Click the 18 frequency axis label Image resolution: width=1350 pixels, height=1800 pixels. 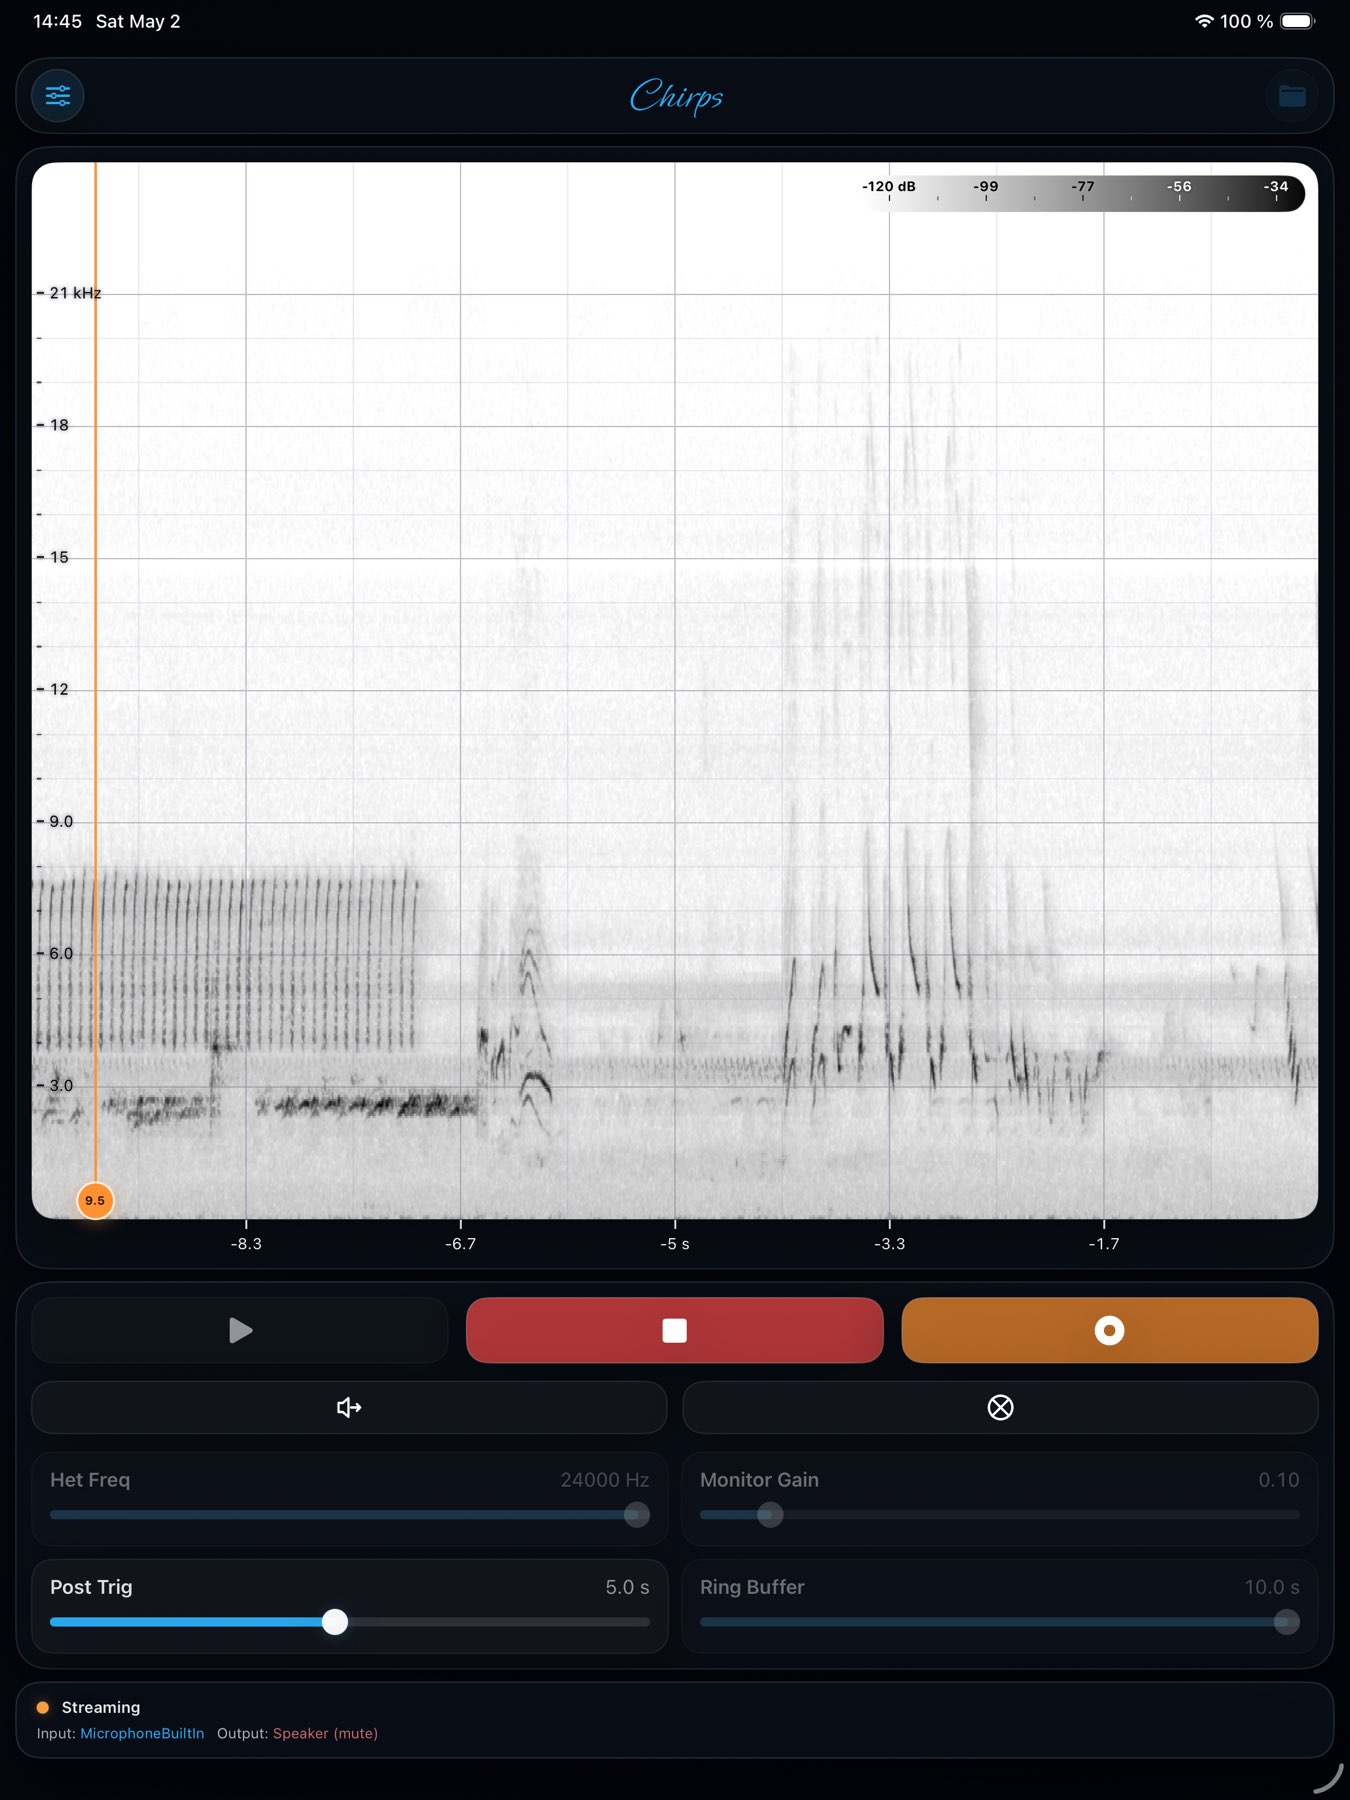coord(59,425)
